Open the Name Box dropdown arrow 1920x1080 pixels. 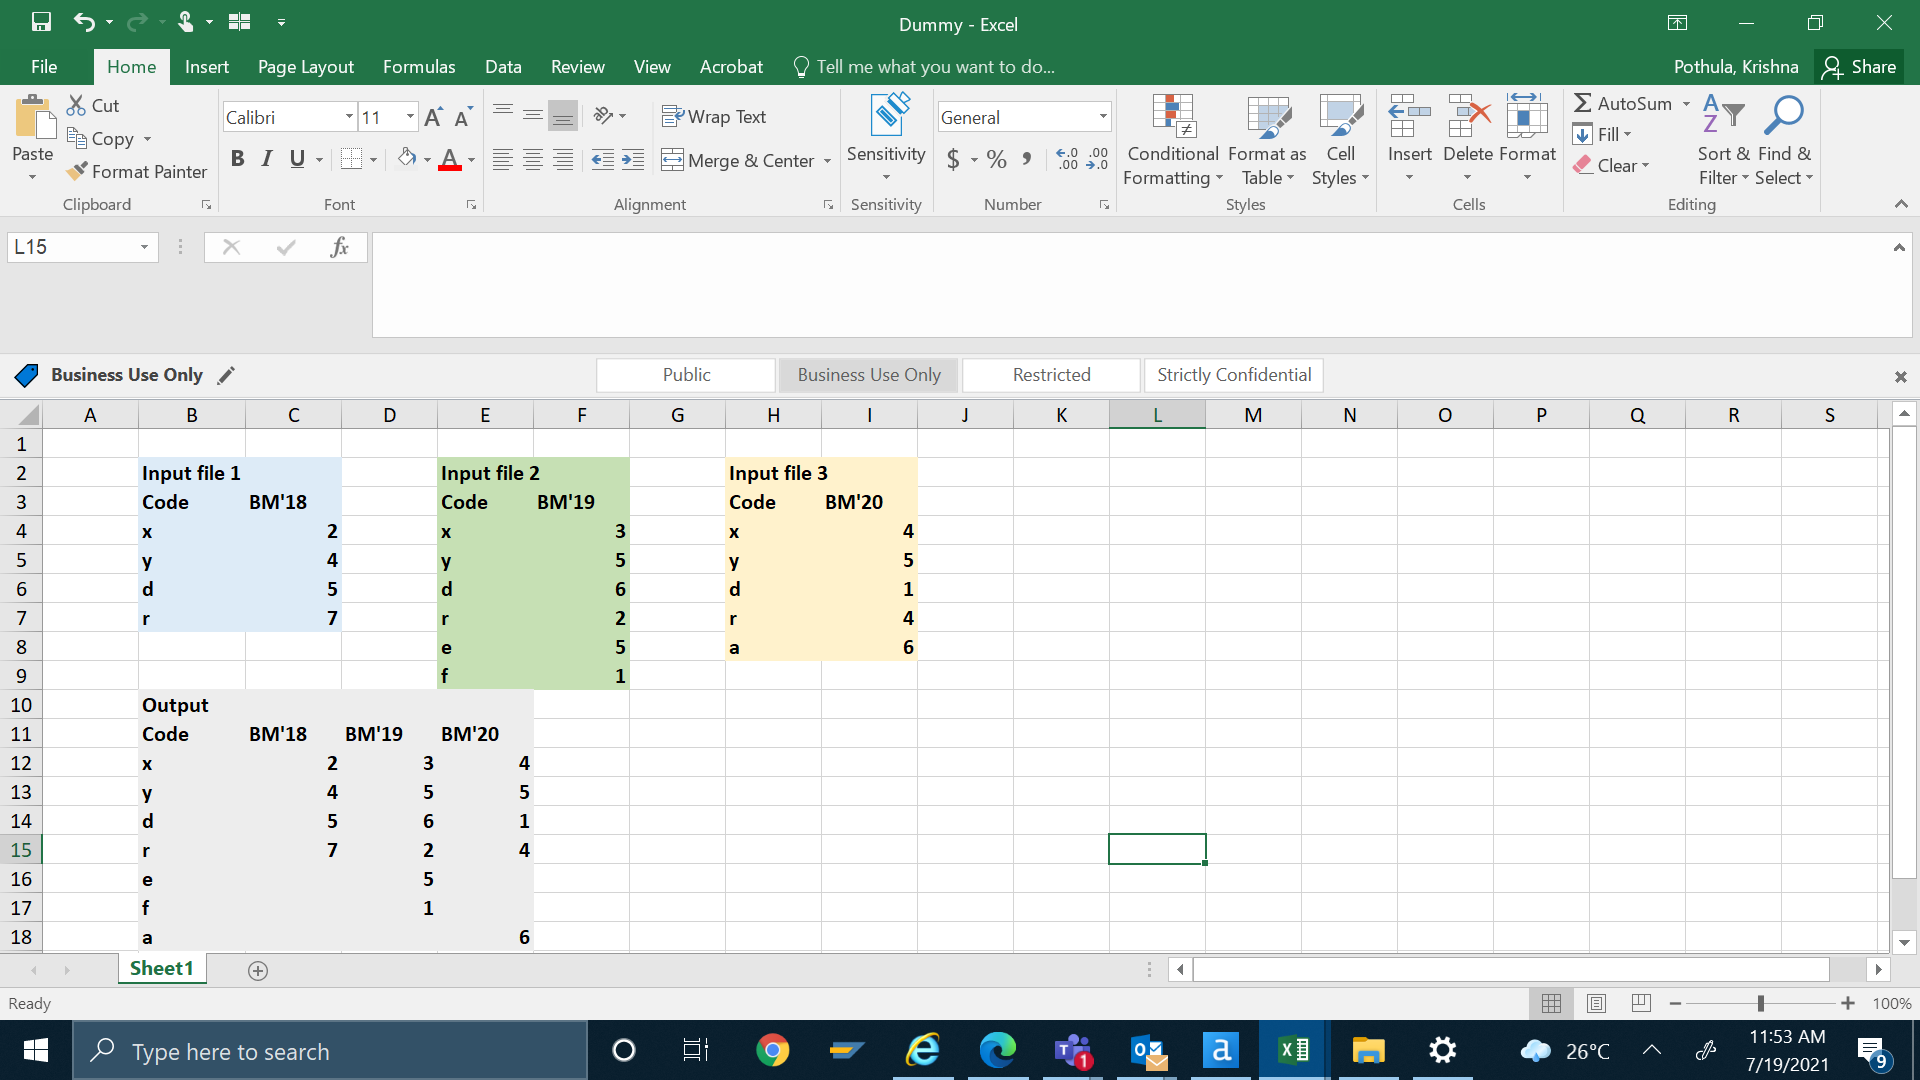(x=144, y=247)
